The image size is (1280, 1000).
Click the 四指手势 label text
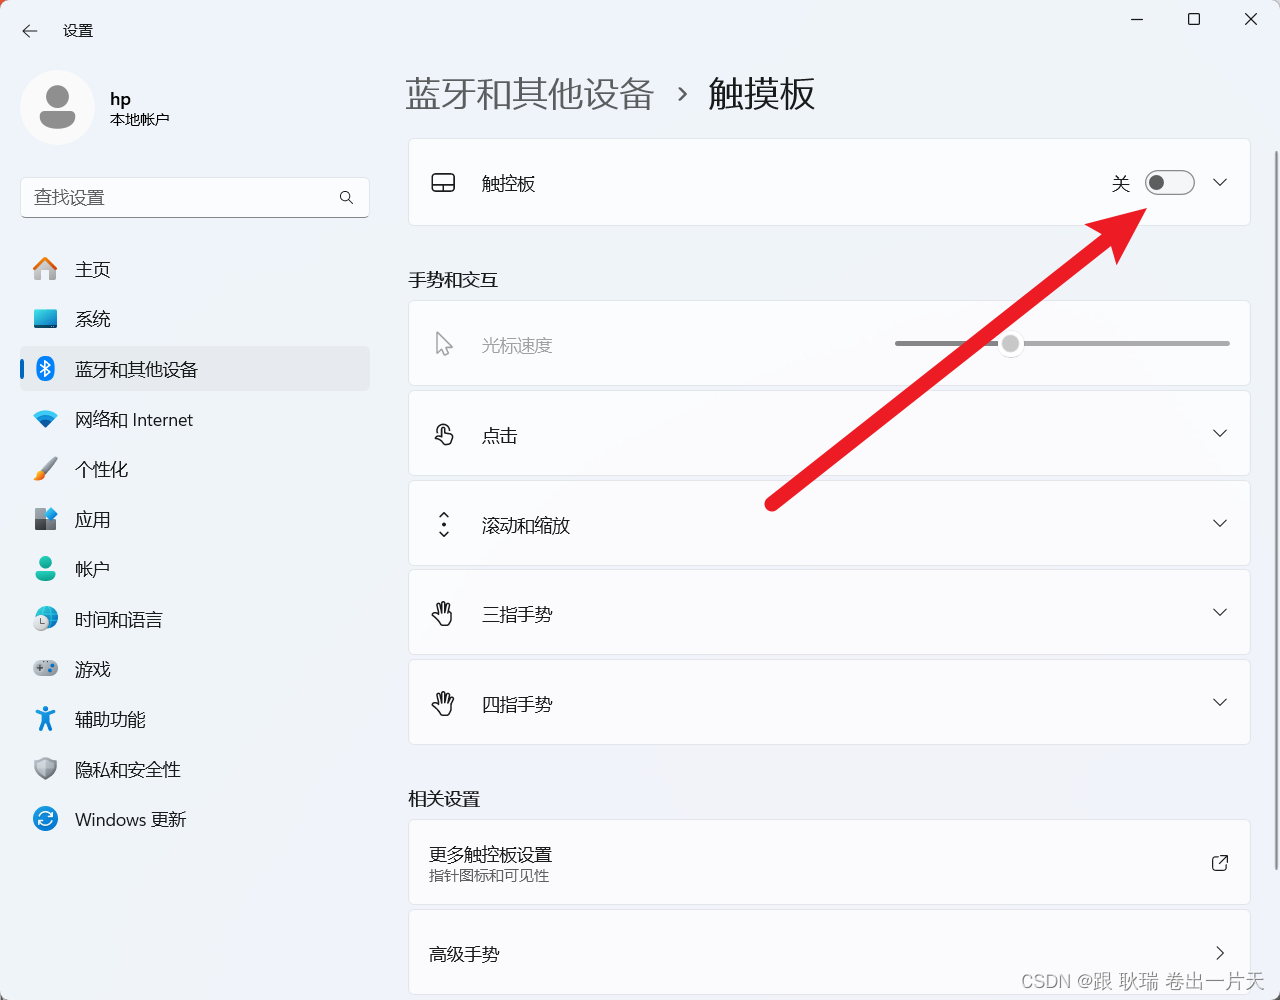click(x=517, y=704)
